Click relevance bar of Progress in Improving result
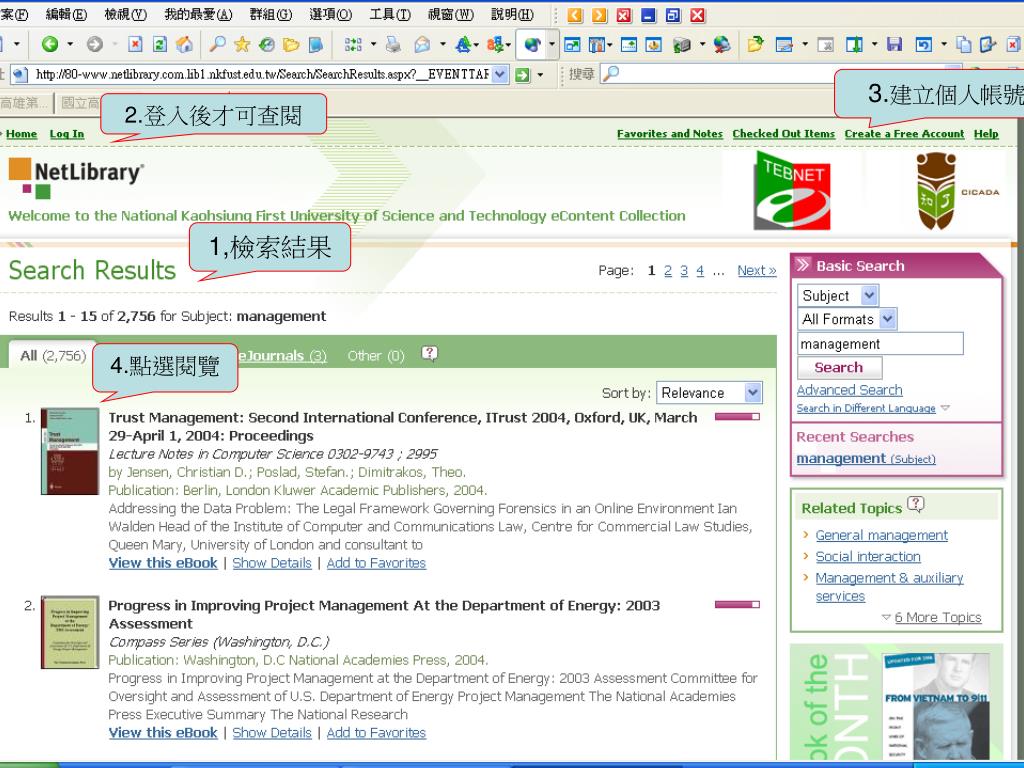Viewport: 1024px width, 768px height. tap(737, 605)
